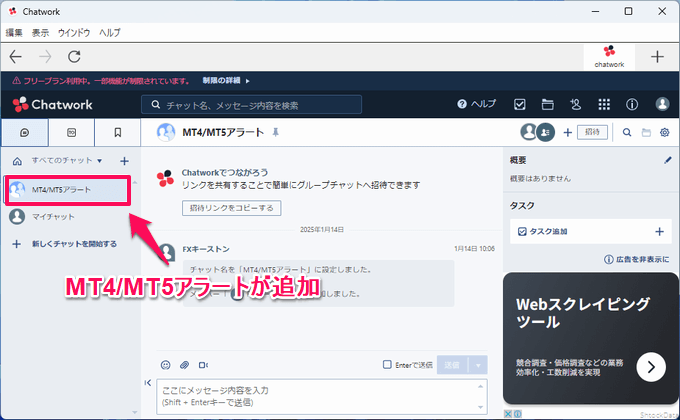
Task: Toggle the pin icon beside the MT4/MT5アラート title
Action: pos(275,132)
